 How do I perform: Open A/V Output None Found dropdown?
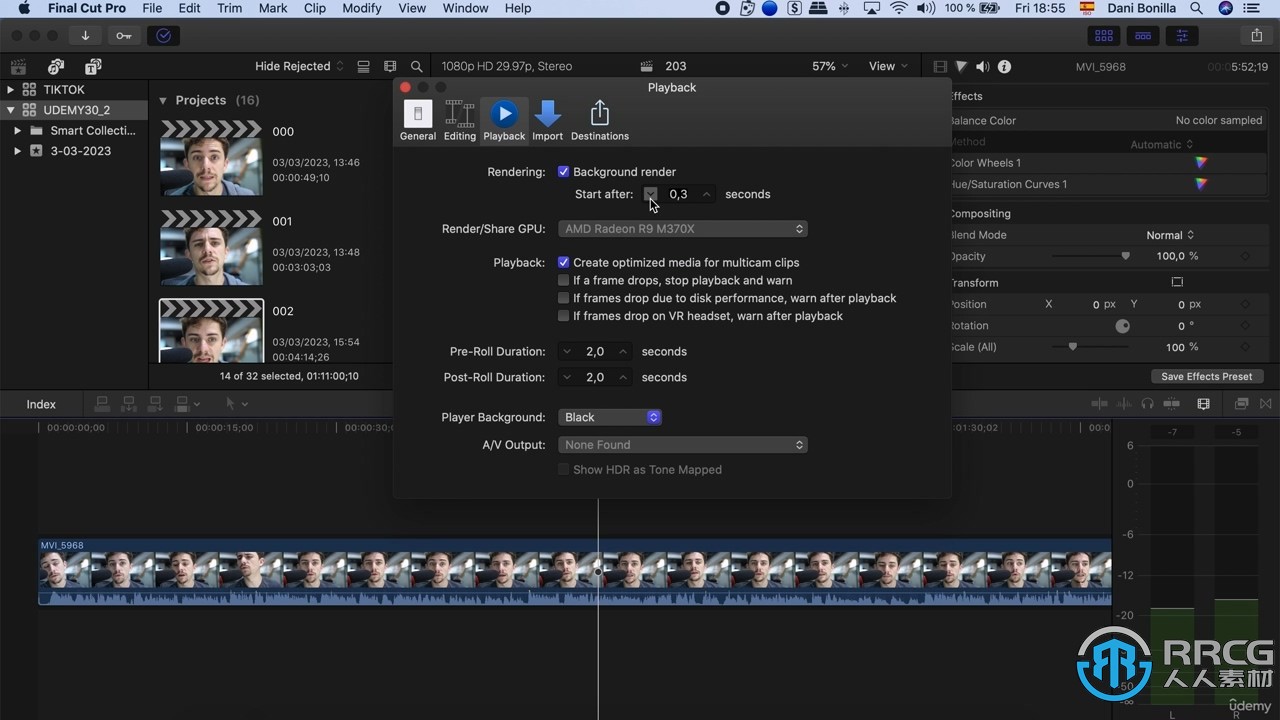pos(683,445)
